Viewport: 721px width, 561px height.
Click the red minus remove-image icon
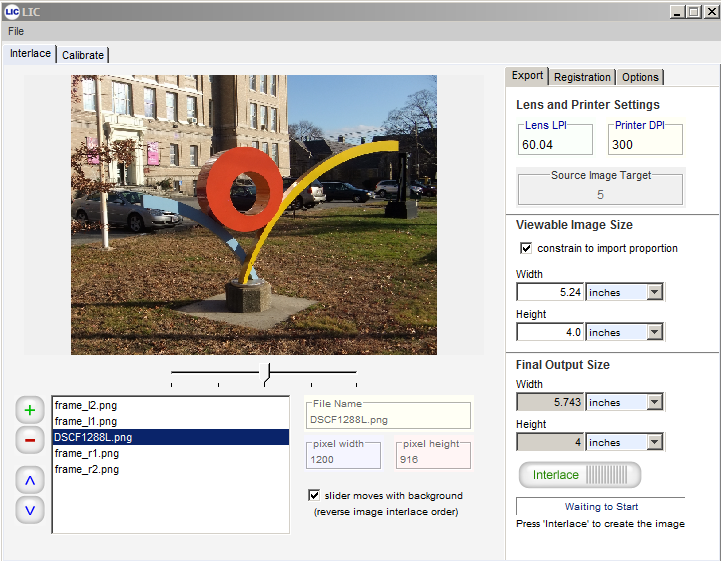[x=30, y=440]
